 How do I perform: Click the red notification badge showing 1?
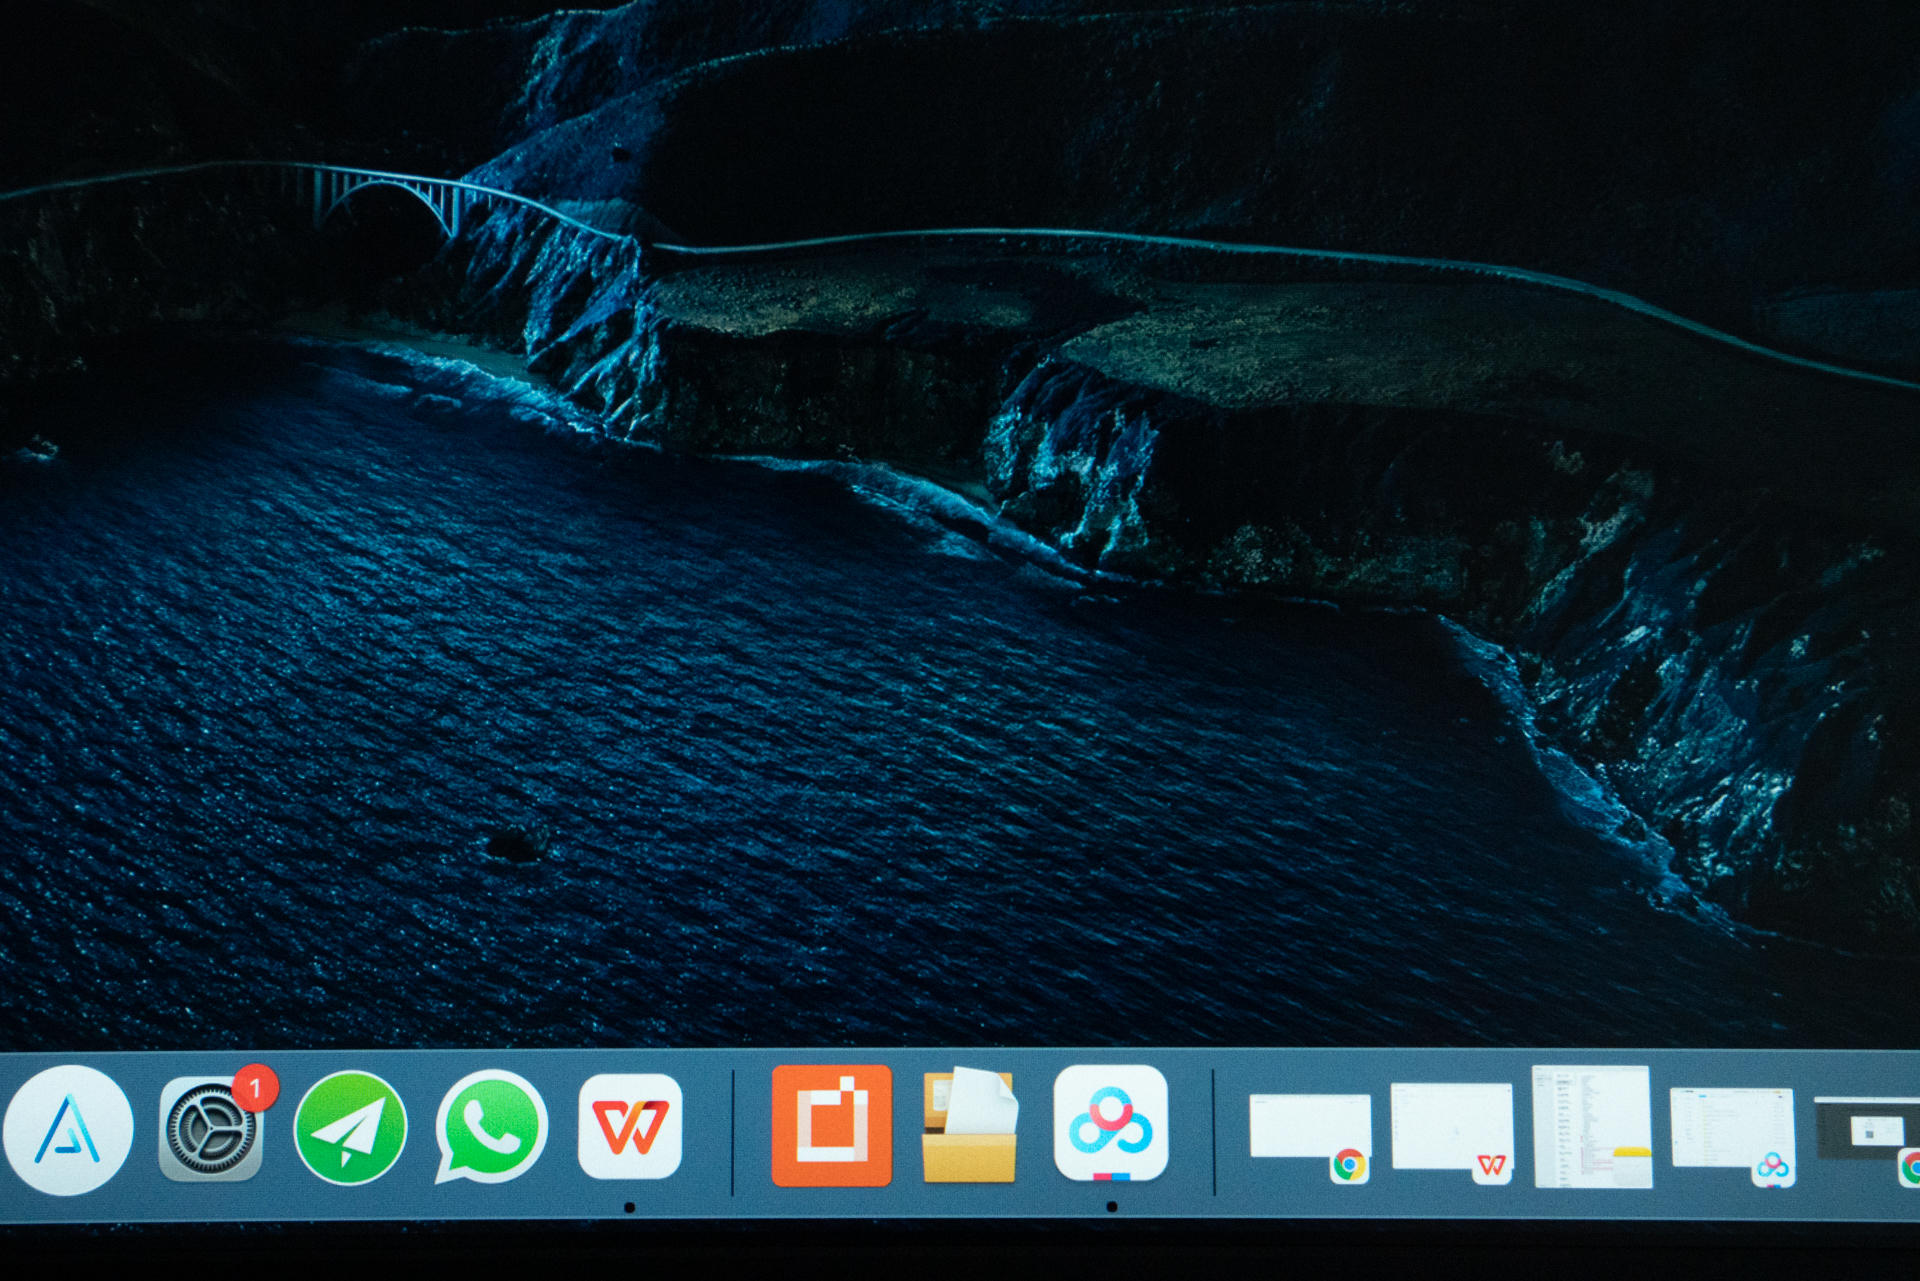click(255, 1087)
